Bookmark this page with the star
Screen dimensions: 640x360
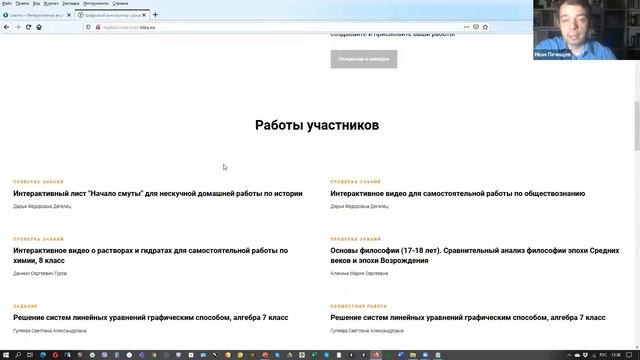click(x=485, y=27)
